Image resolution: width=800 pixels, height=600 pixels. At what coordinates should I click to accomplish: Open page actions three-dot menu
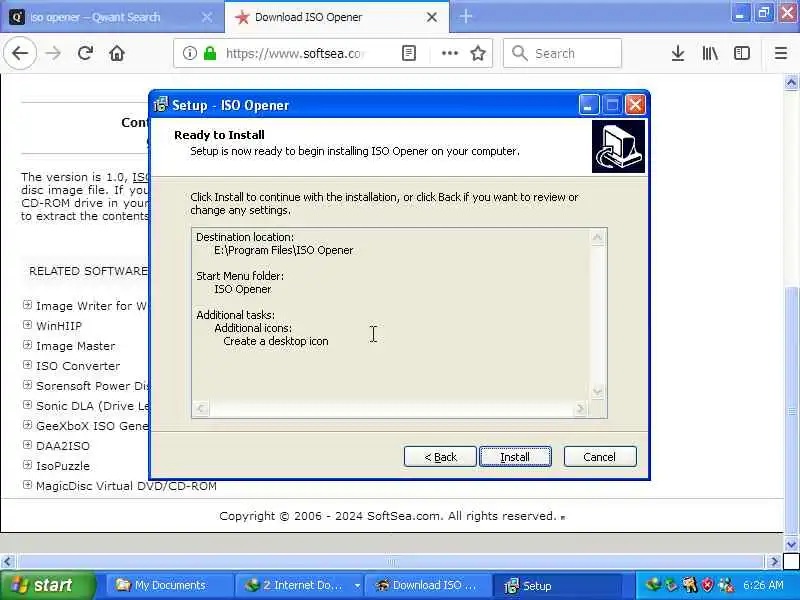(449, 53)
